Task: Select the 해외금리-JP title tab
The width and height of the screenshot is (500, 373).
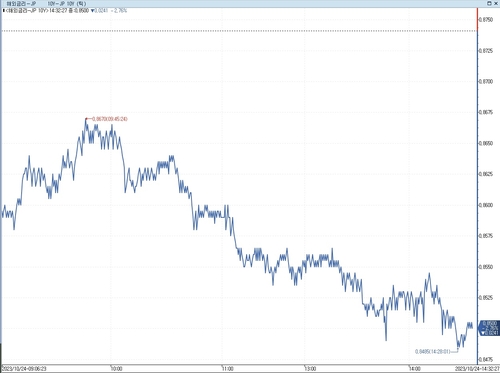Action: [21, 4]
